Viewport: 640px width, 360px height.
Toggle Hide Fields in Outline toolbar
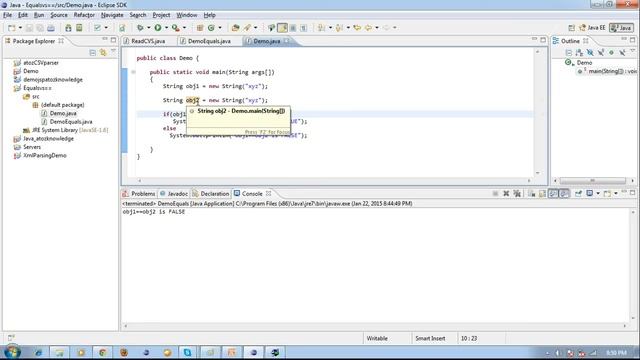(x=590, y=53)
